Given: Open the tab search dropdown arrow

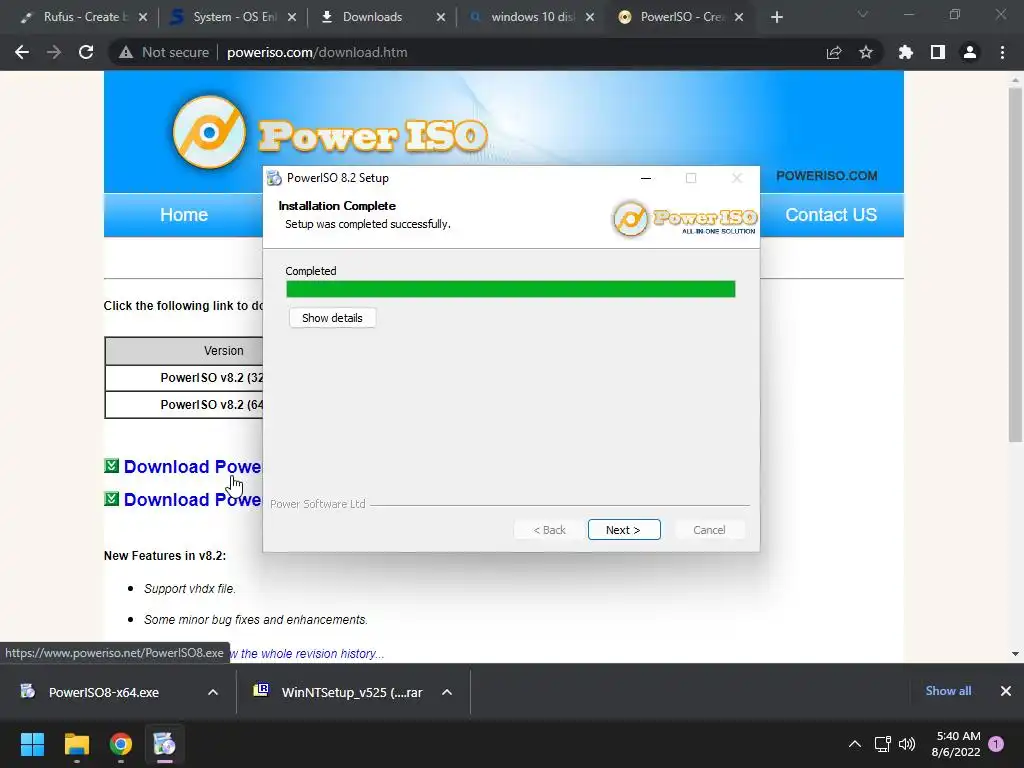Looking at the screenshot, I should 863,14.
